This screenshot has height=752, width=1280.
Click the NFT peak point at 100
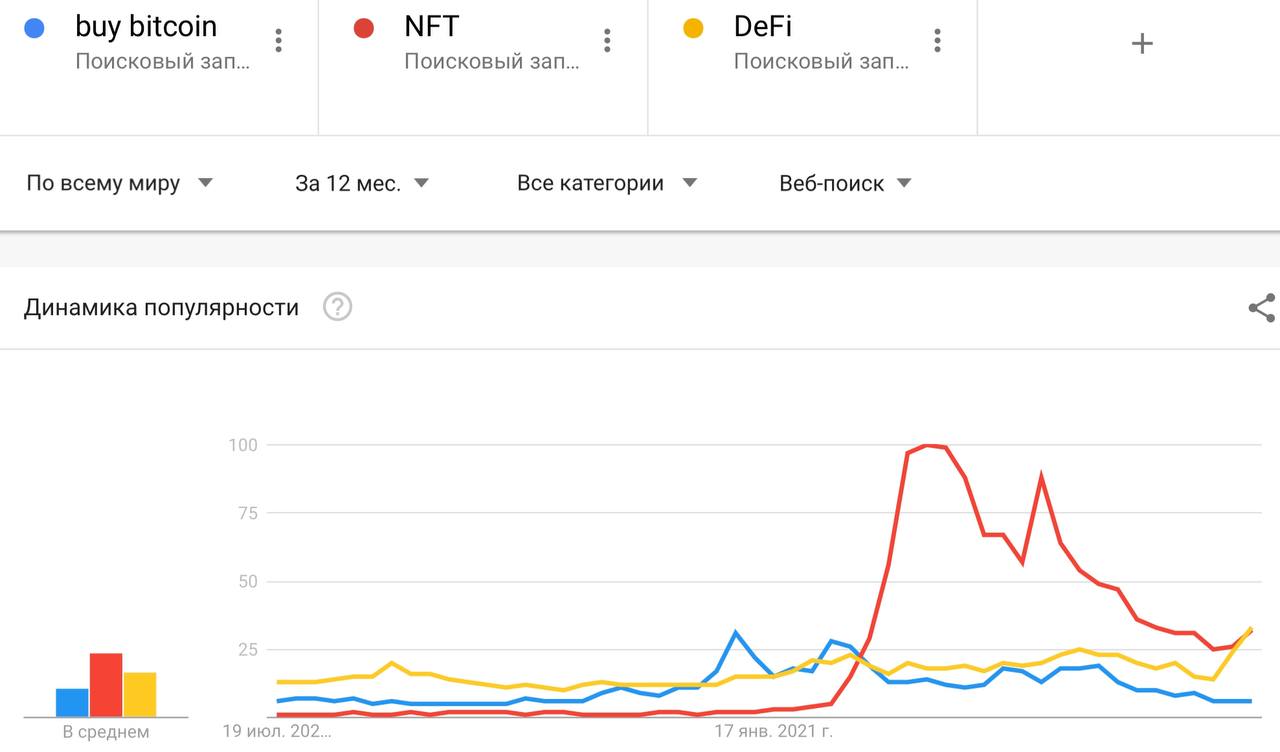point(929,445)
